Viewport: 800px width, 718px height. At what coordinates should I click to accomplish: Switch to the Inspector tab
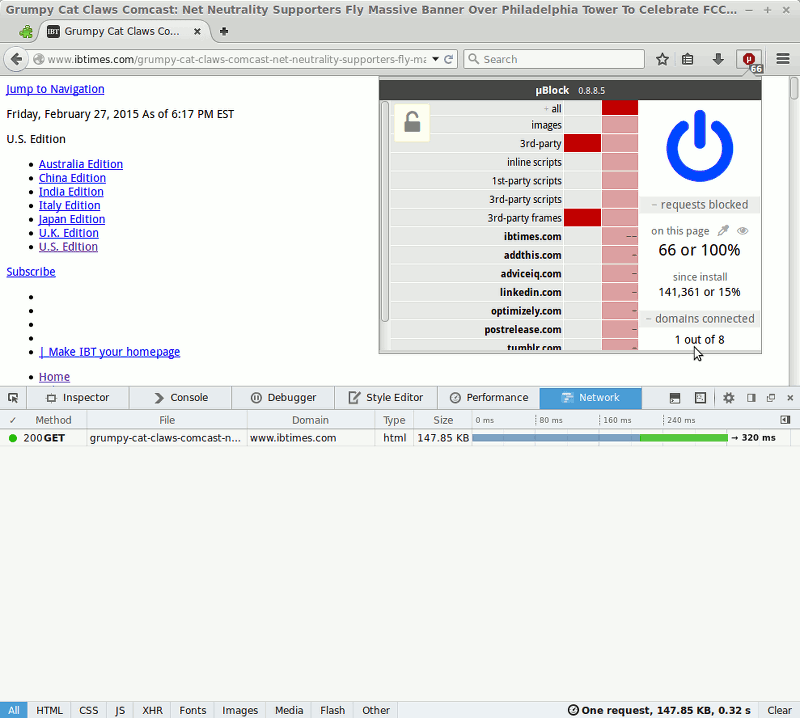[78, 398]
